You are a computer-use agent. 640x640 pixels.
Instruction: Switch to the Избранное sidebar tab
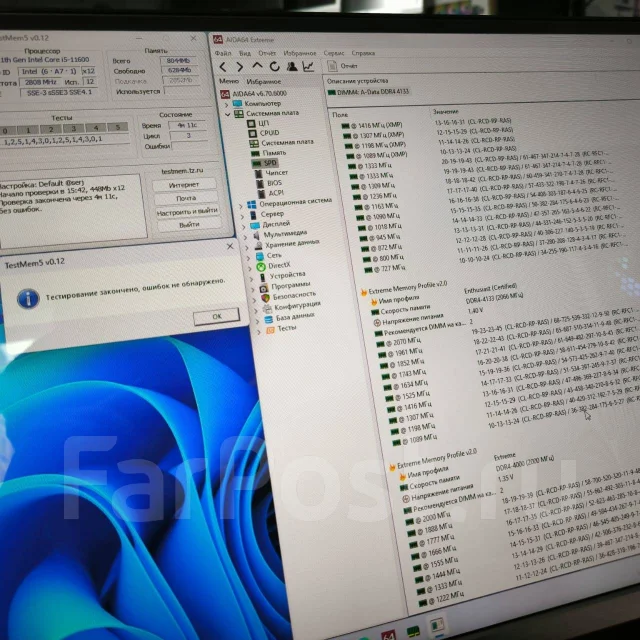click(263, 81)
